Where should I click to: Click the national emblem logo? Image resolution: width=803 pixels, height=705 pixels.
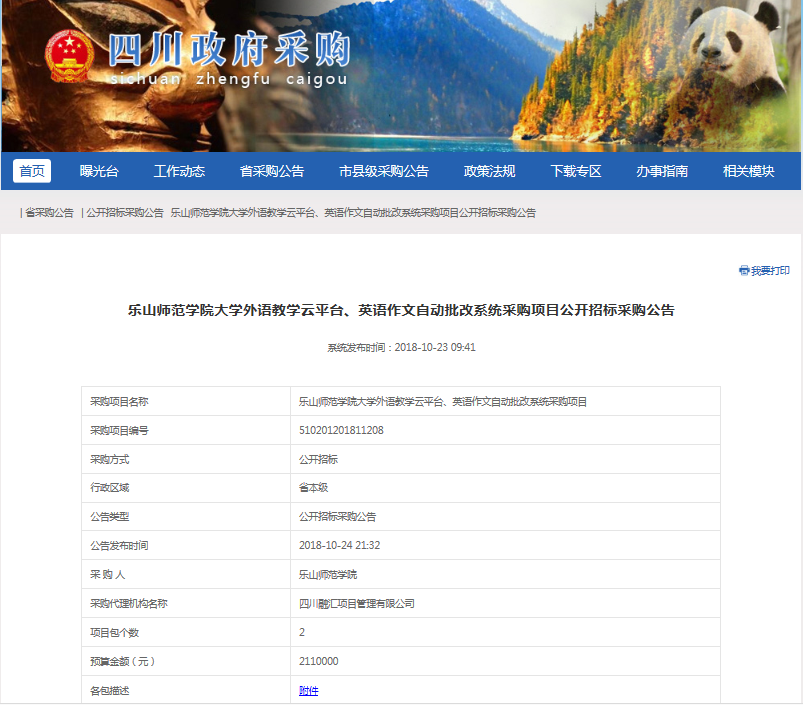(70, 57)
